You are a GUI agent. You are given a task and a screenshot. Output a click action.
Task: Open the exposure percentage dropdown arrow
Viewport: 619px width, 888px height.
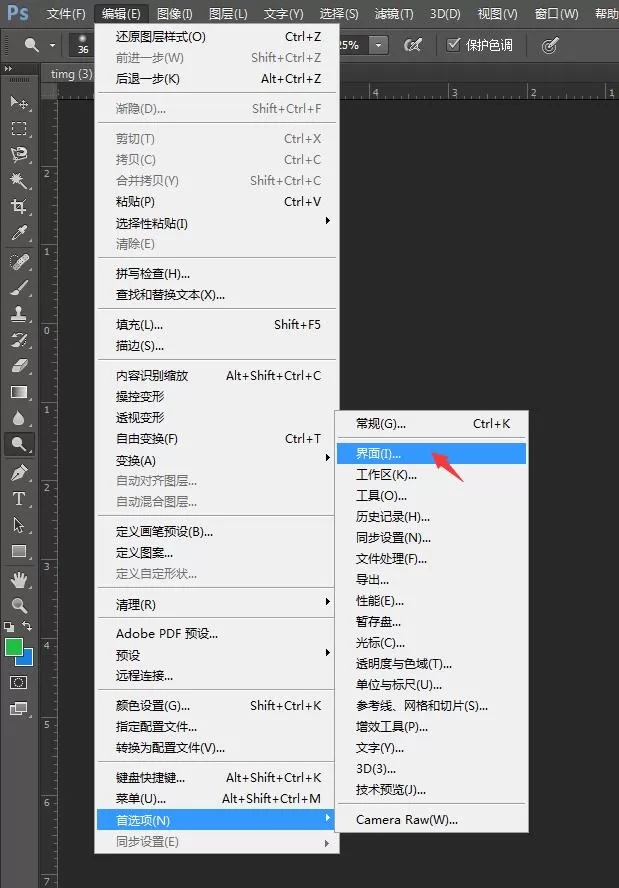point(378,45)
